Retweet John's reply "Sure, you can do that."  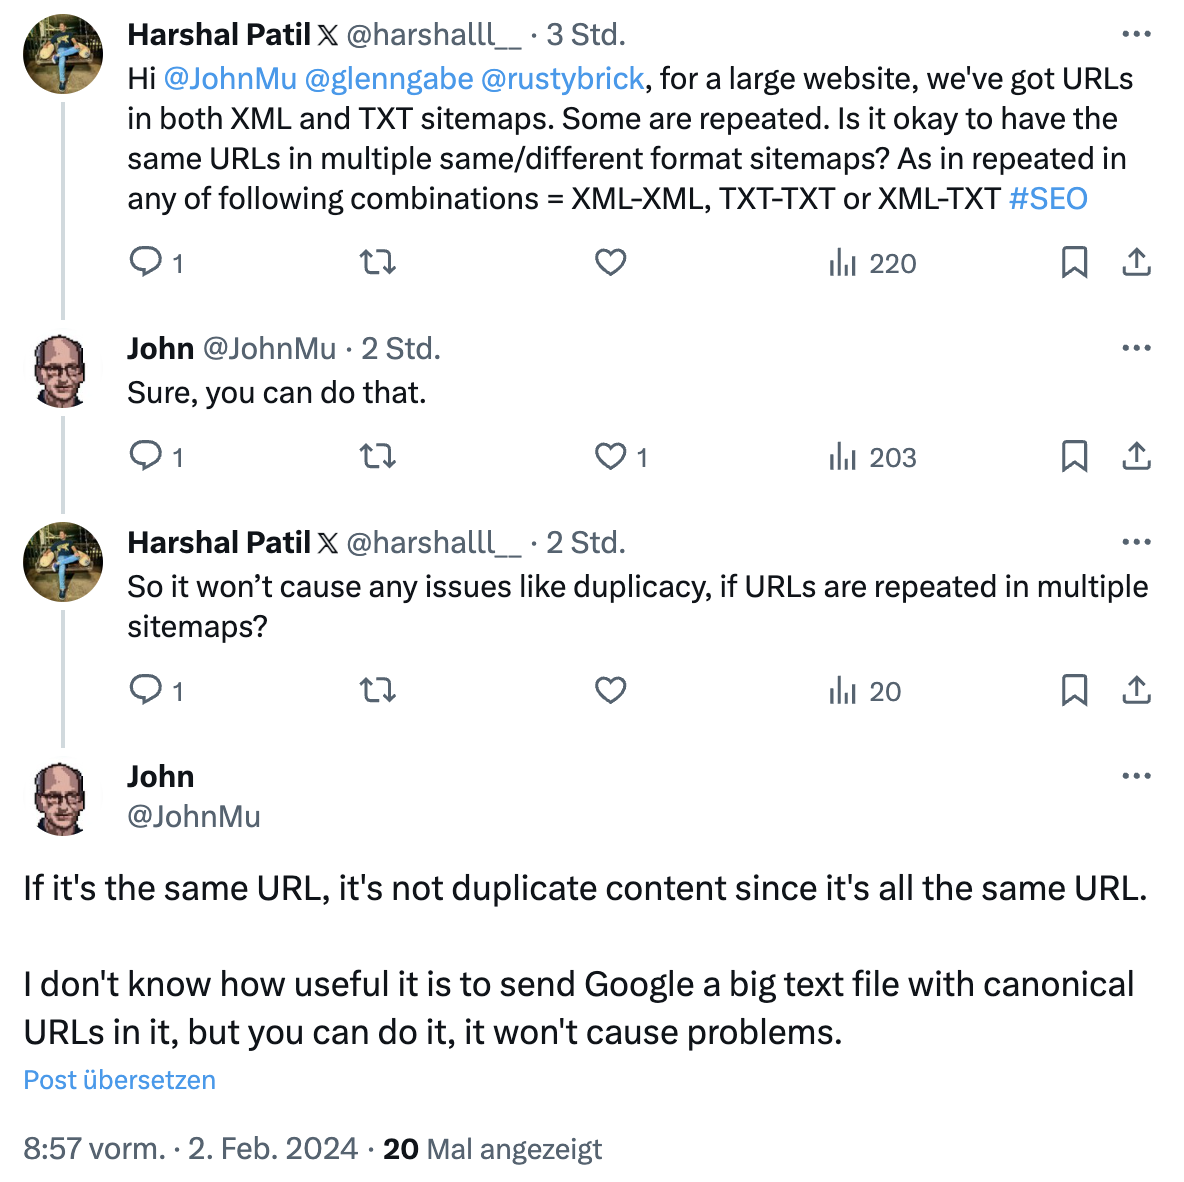tap(377, 457)
